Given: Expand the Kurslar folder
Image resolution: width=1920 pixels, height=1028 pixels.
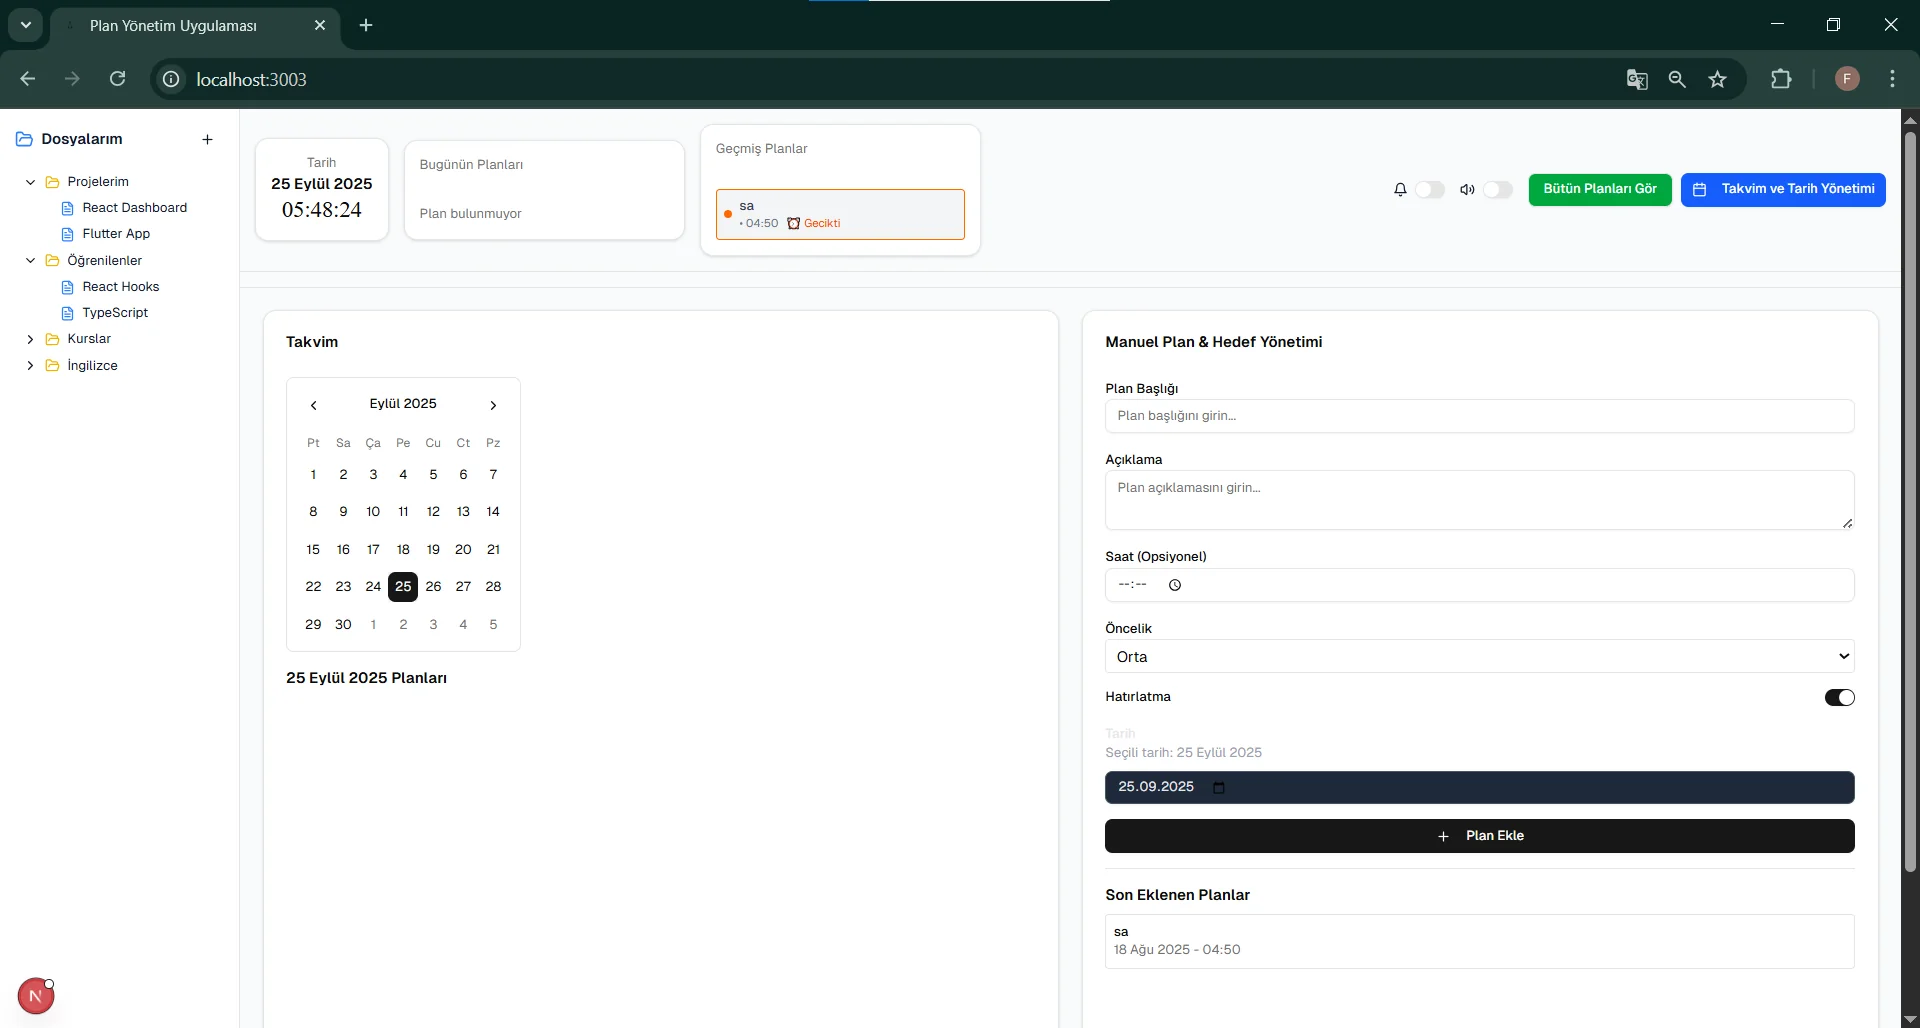Looking at the screenshot, I should pyautogui.click(x=30, y=339).
